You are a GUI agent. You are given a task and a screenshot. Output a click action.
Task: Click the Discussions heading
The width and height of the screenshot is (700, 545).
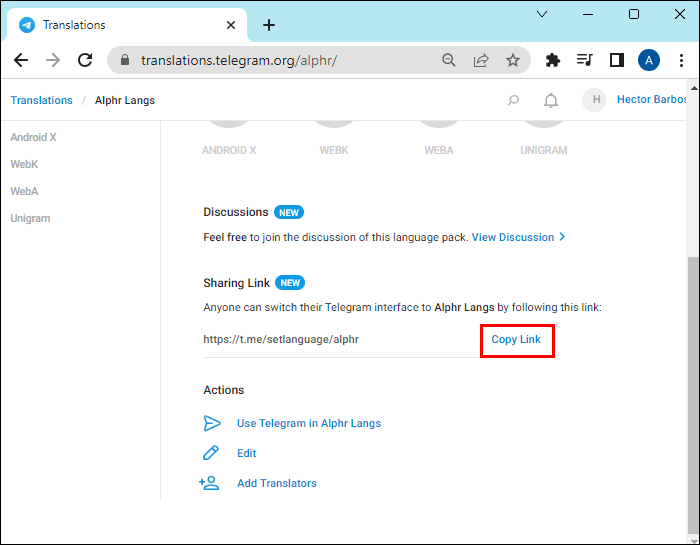[x=236, y=212]
